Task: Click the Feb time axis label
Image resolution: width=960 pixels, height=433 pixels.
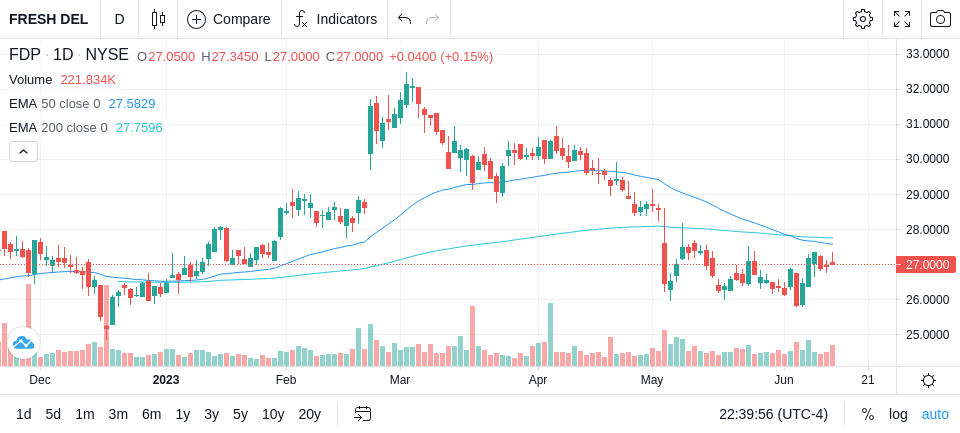Action: click(286, 380)
